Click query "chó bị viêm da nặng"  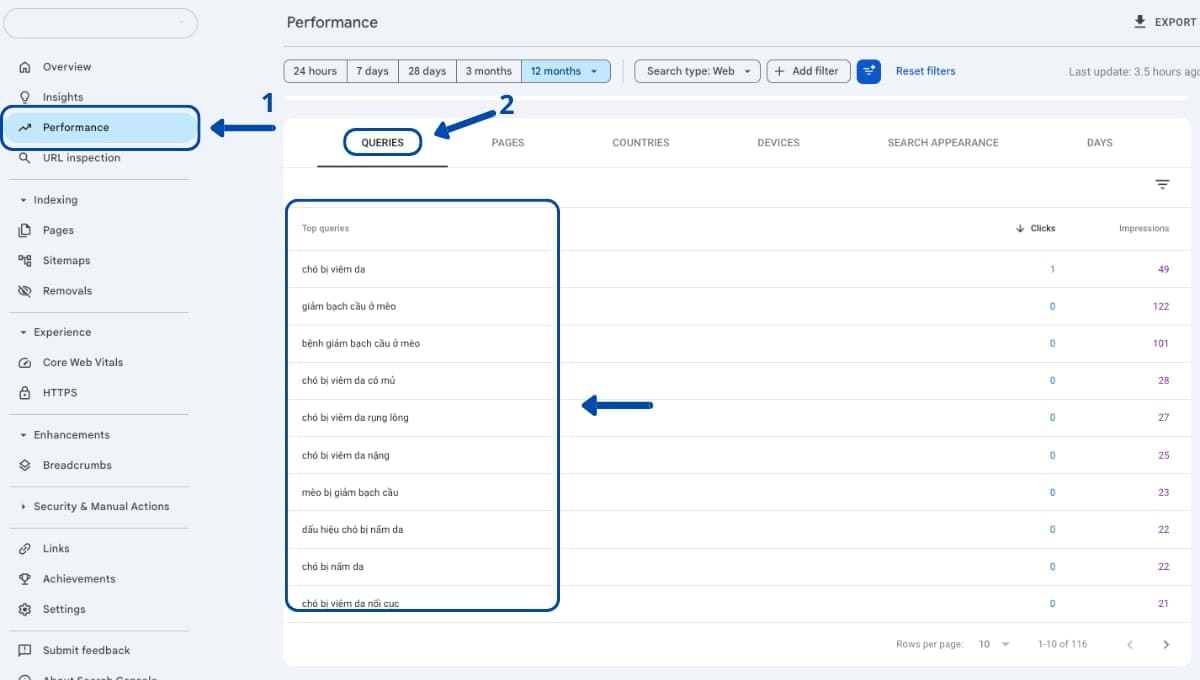click(x=346, y=456)
